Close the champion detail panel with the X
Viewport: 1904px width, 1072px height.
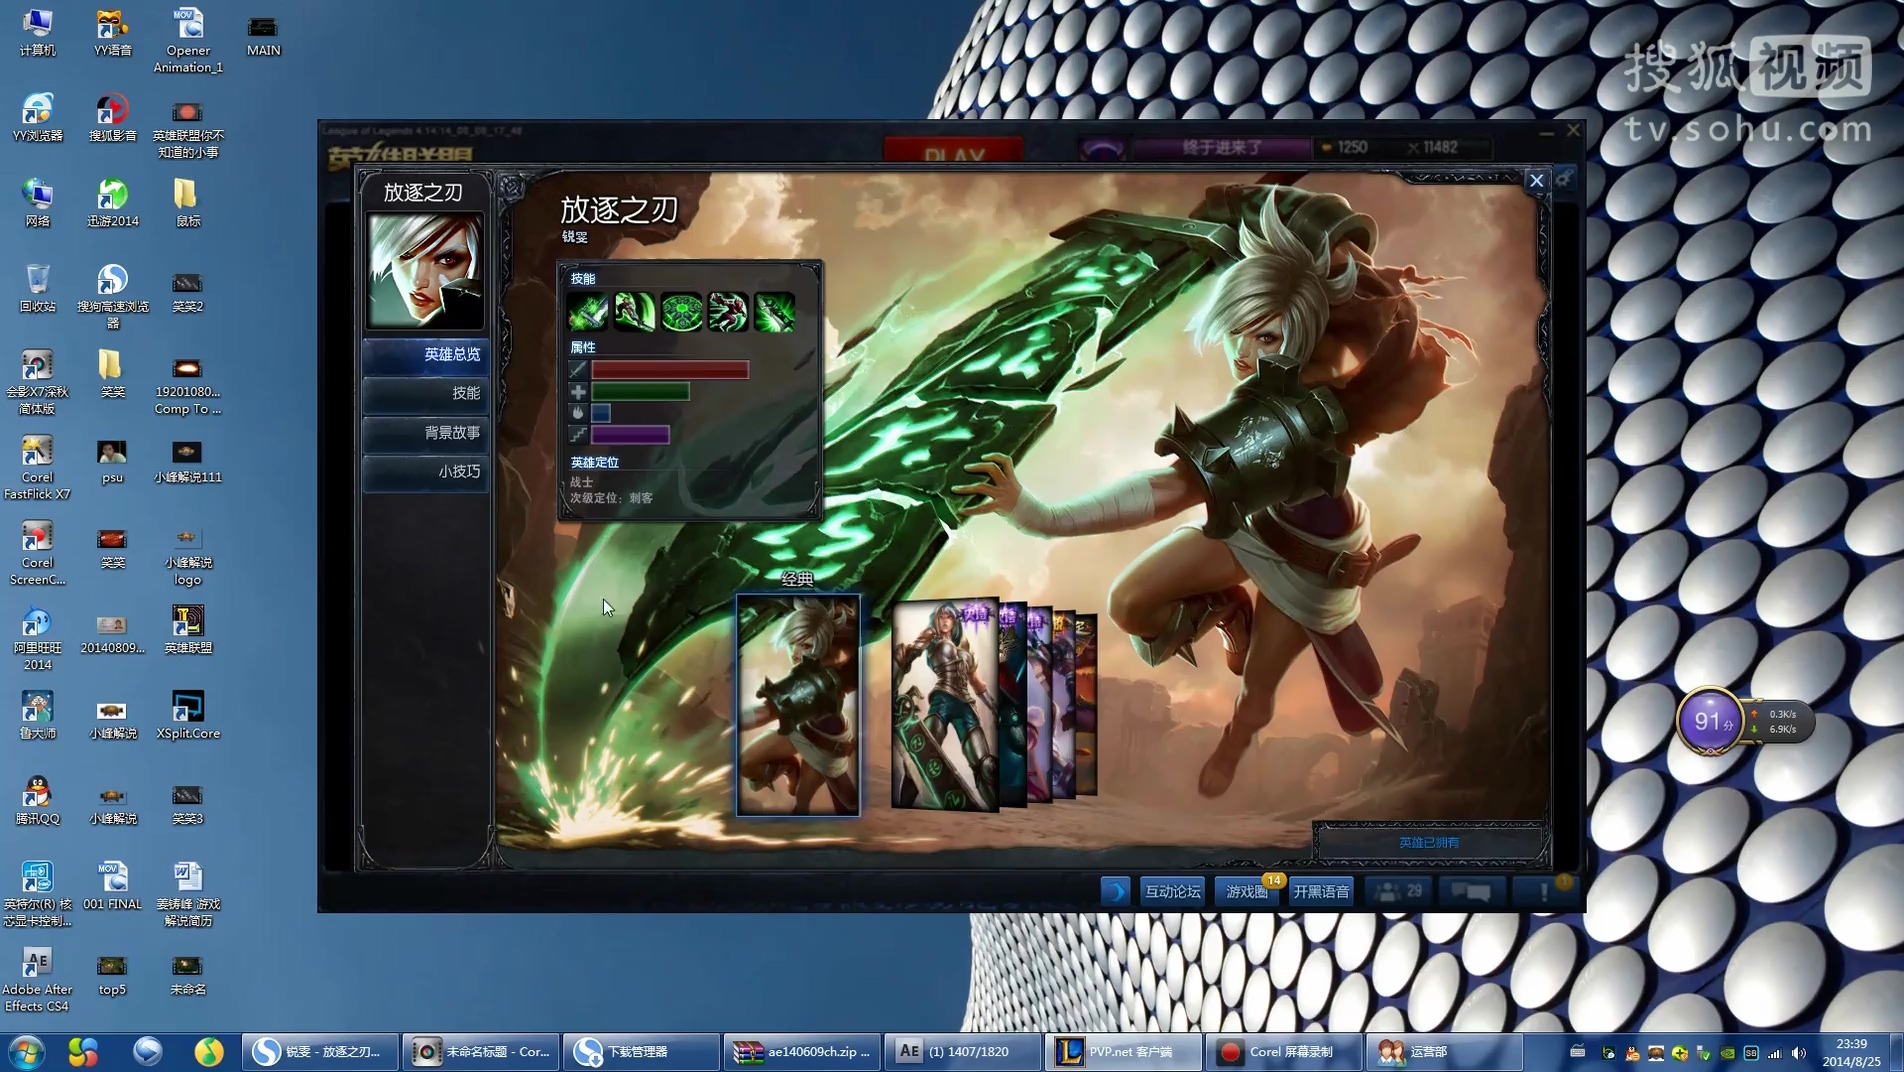pos(1537,181)
